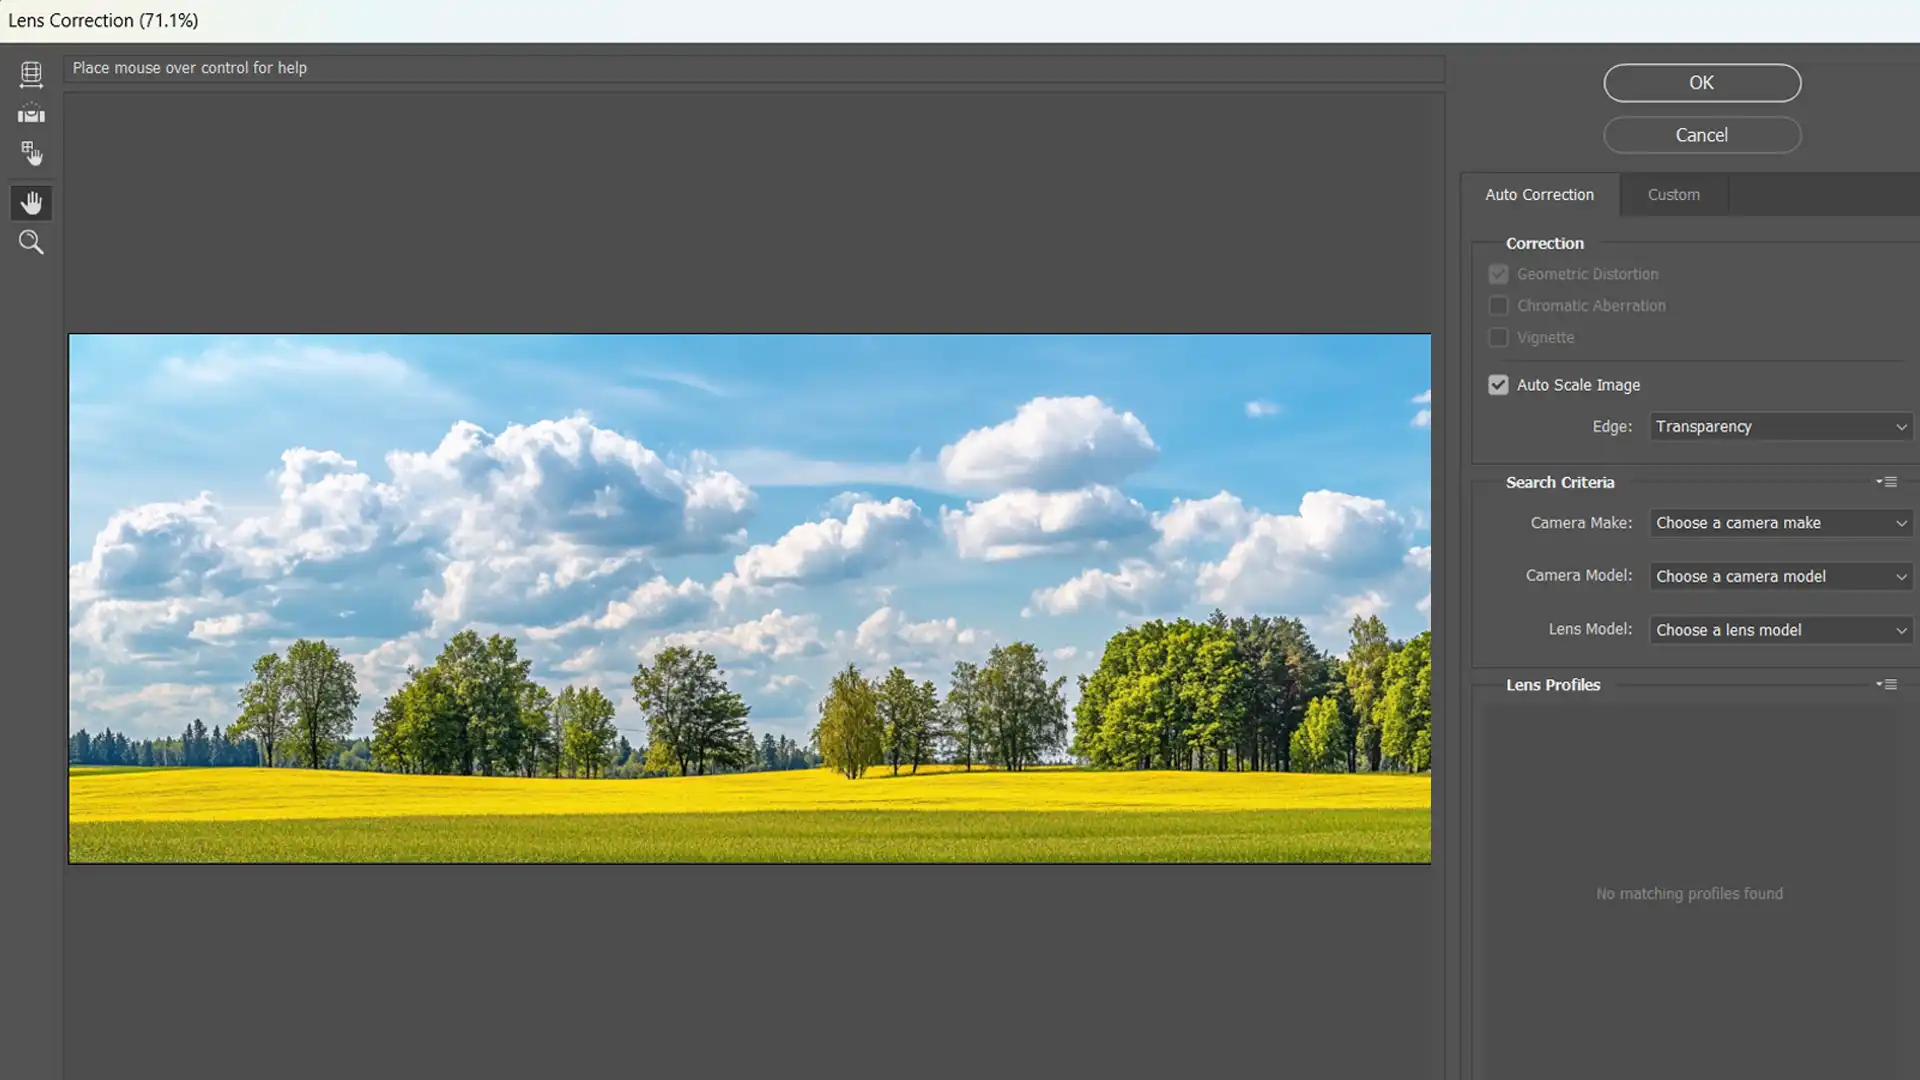The height and width of the screenshot is (1080, 1920).
Task: Expand the Search Criteria section
Action: pos(1888,481)
